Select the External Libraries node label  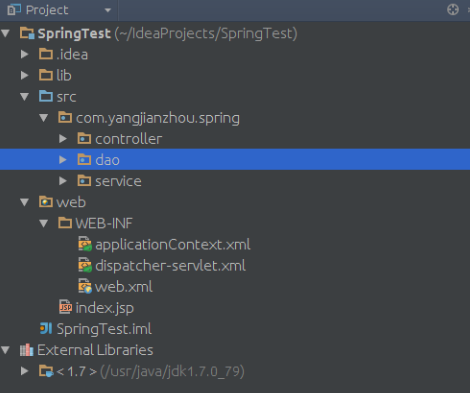coord(95,350)
